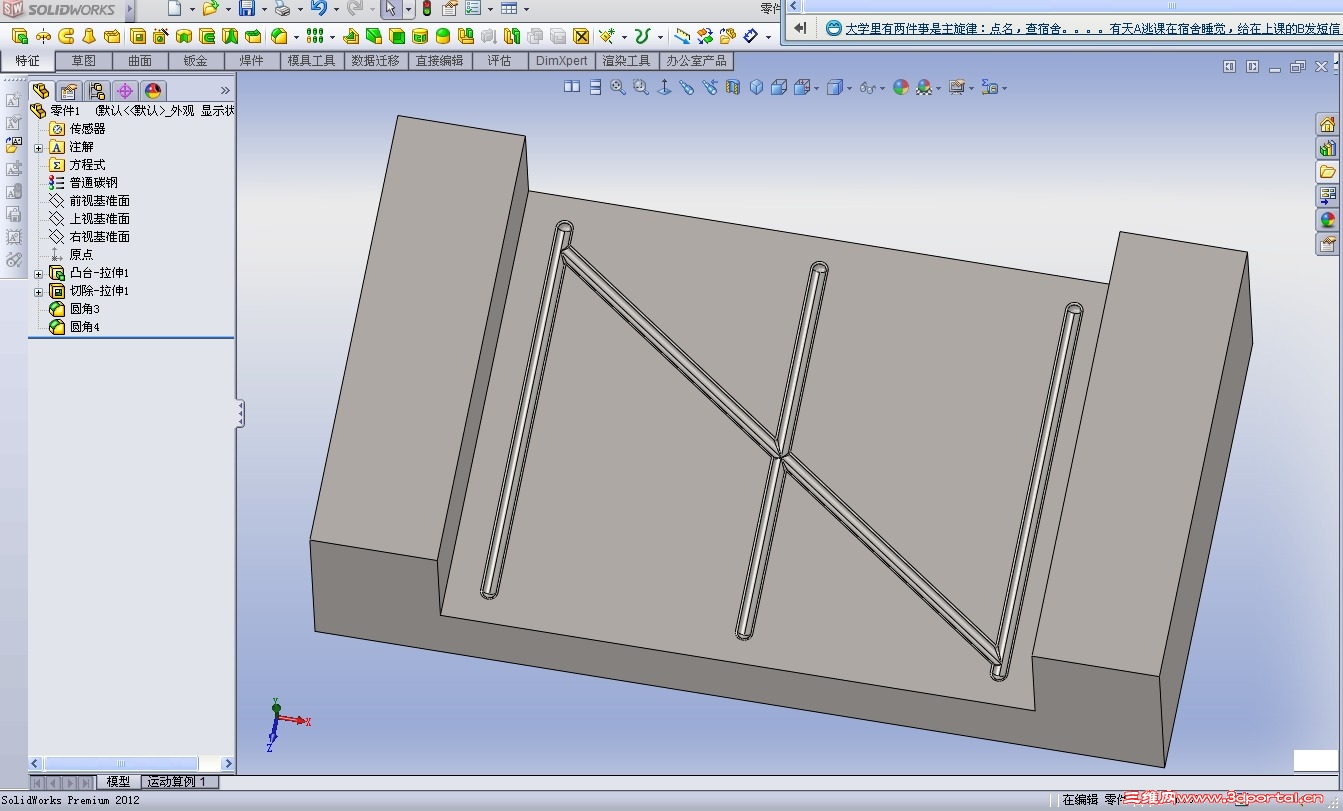The image size is (1343, 811).
Task: Click the Edit Appearance color-ball icon in view toolbar
Action: [x=901, y=88]
